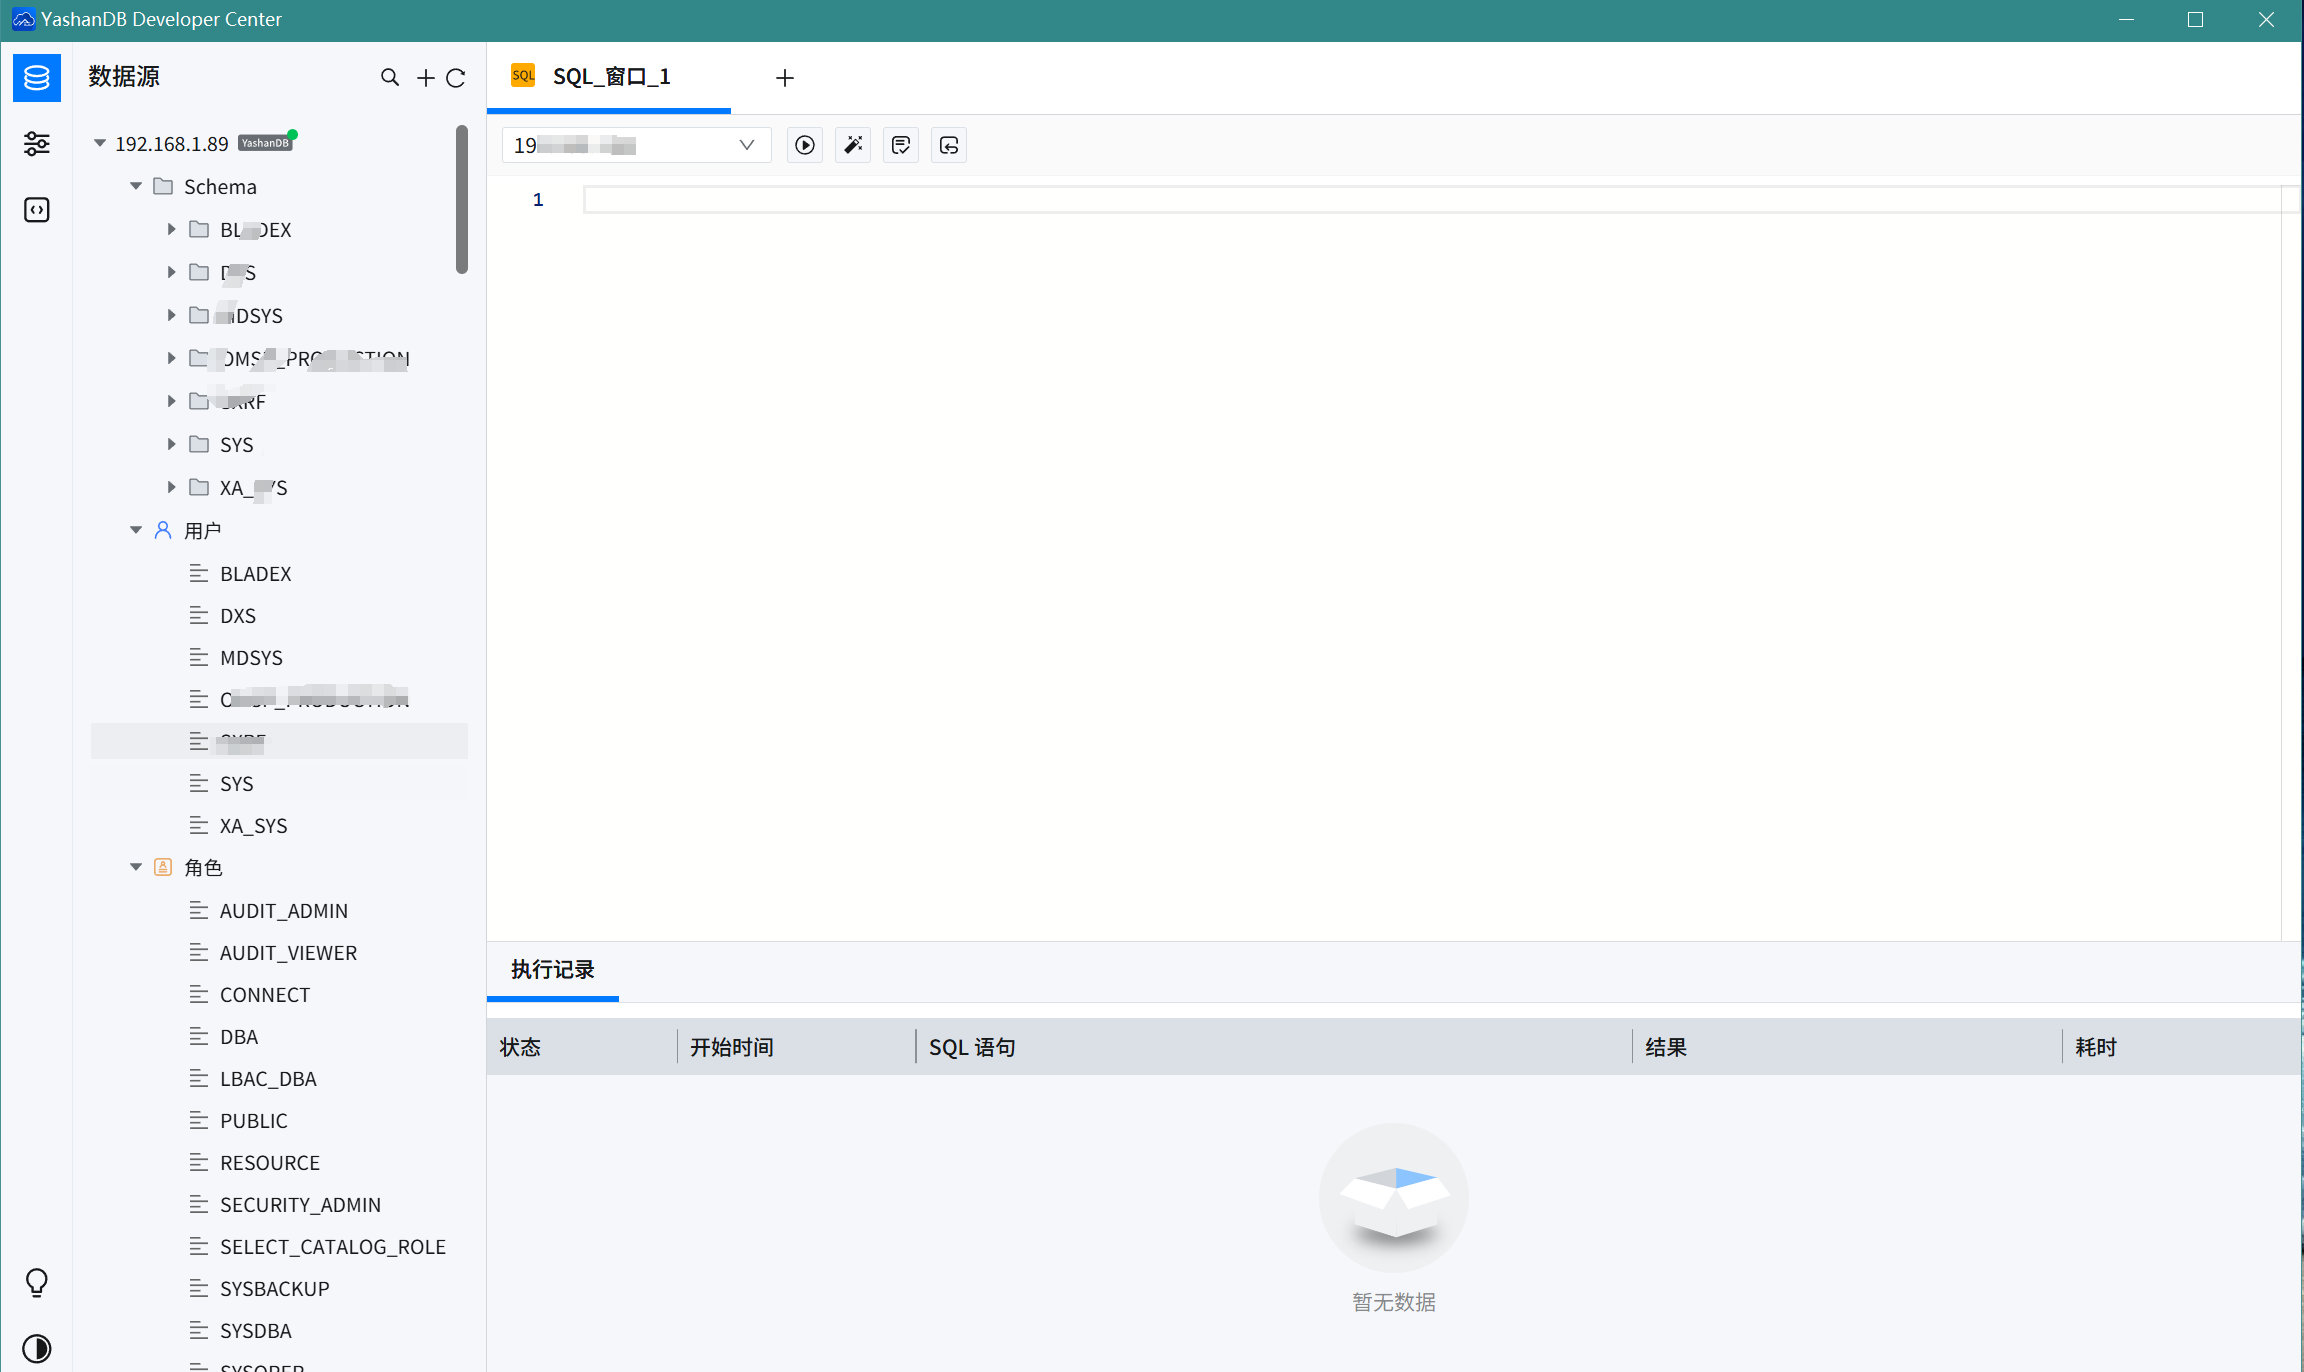
Task: Click the run SQL play button
Action: click(x=804, y=145)
